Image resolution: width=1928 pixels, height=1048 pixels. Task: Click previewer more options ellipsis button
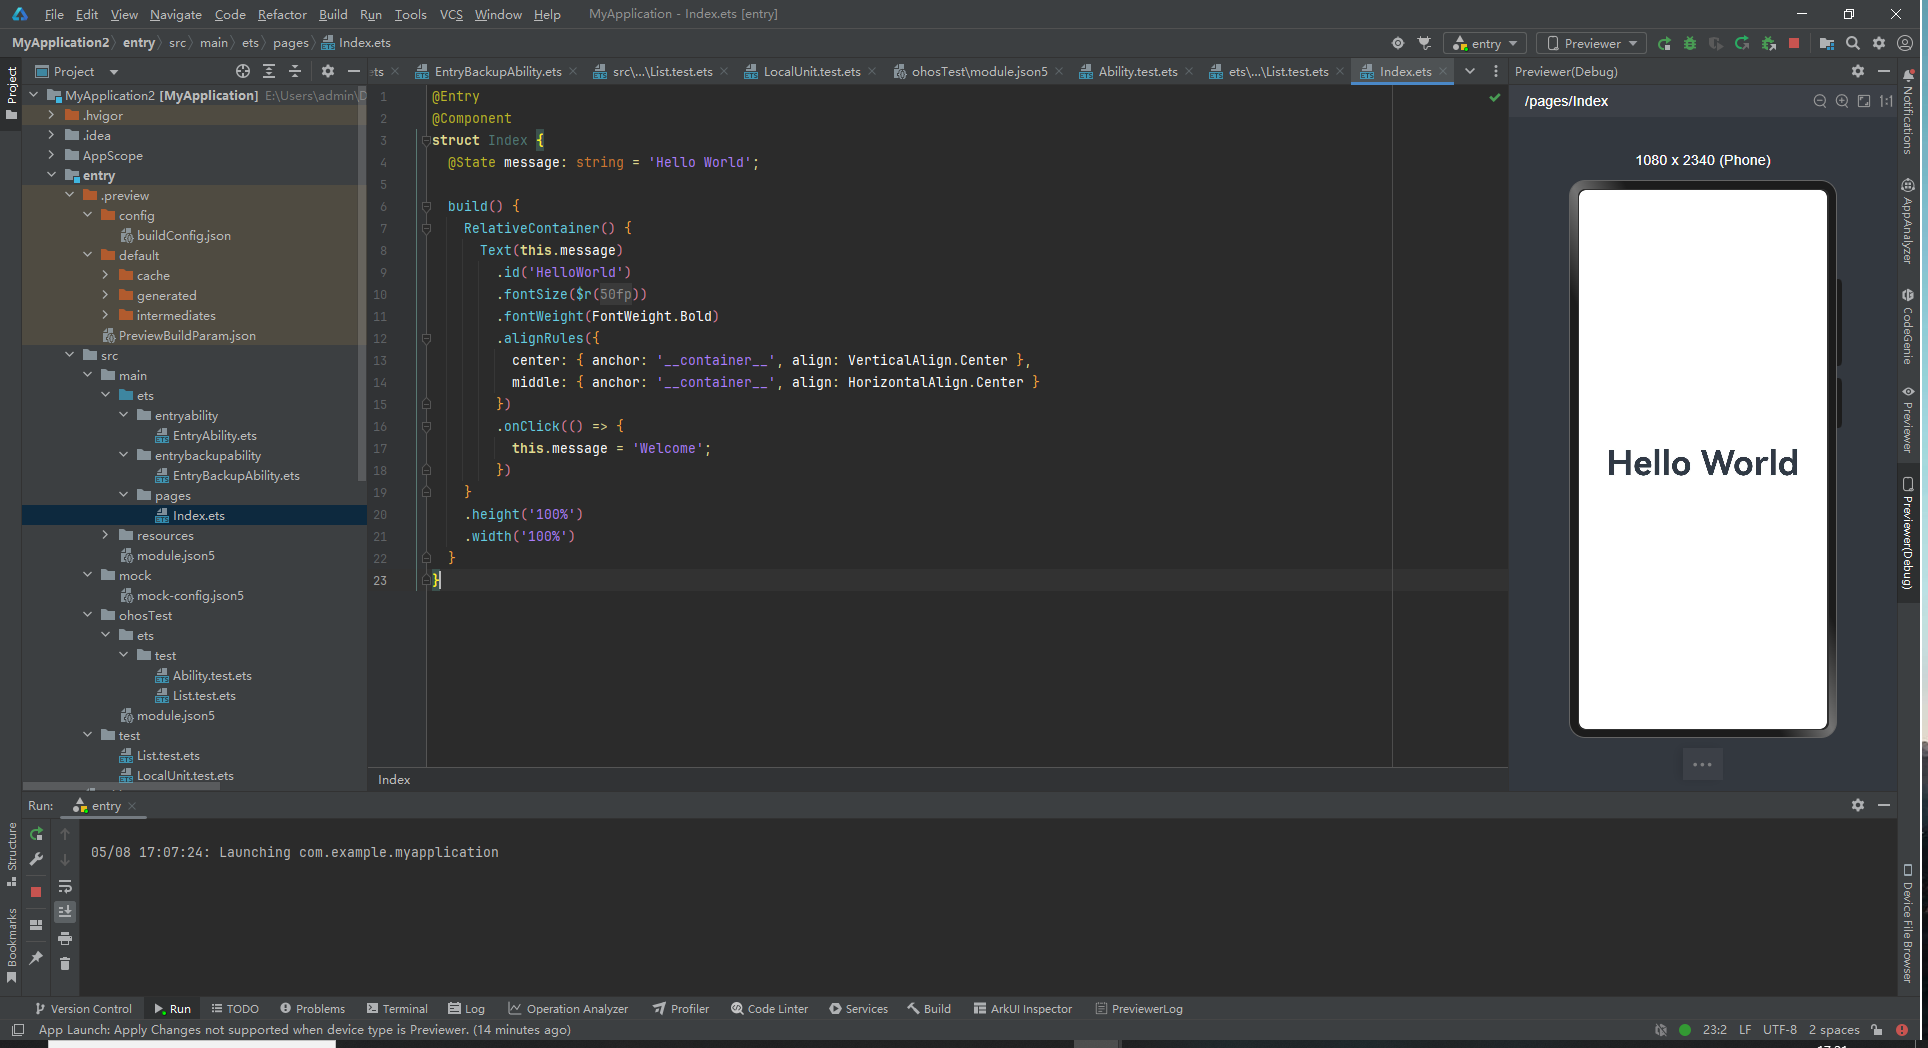pyautogui.click(x=1702, y=764)
